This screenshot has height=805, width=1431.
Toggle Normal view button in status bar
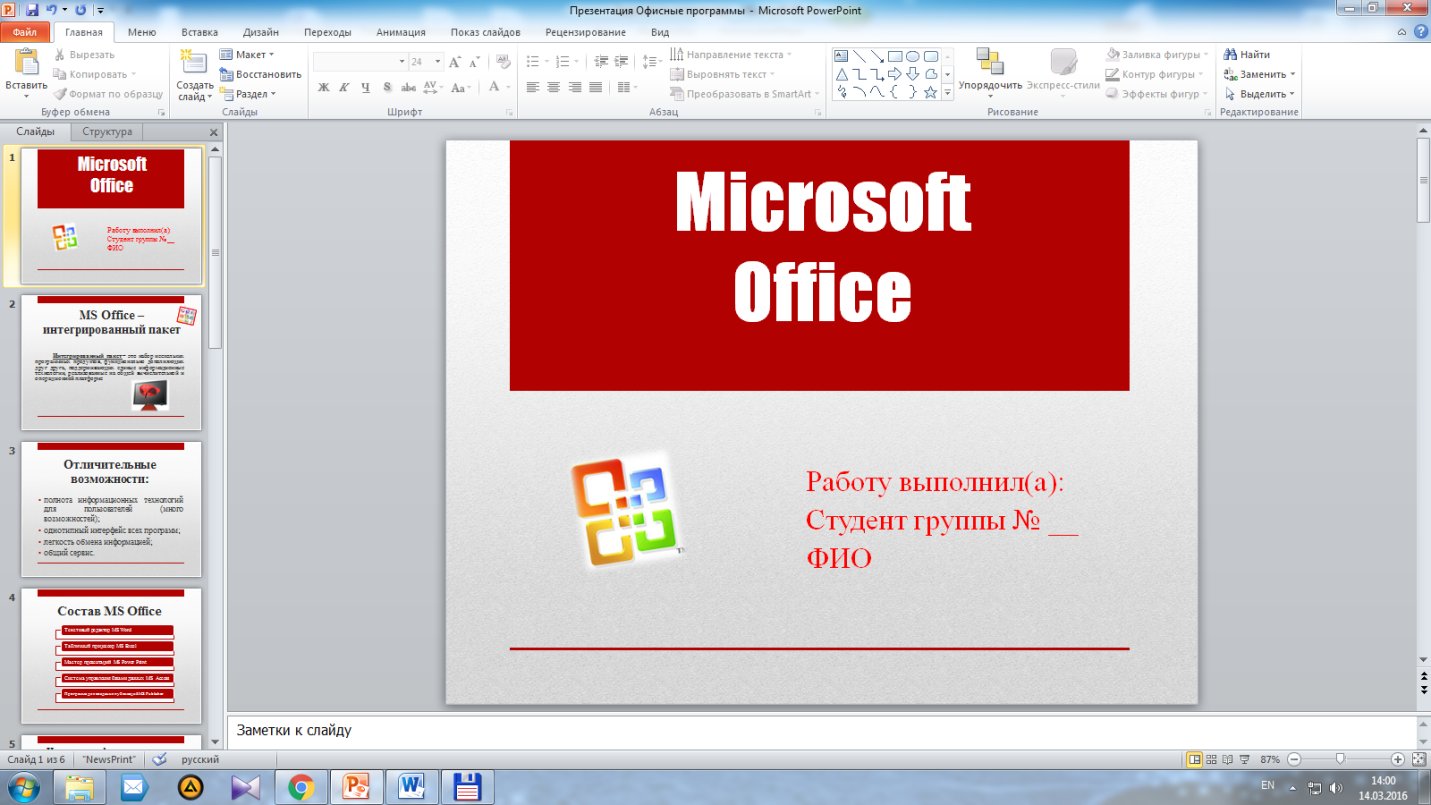pyautogui.click(x=1194, y=760)
